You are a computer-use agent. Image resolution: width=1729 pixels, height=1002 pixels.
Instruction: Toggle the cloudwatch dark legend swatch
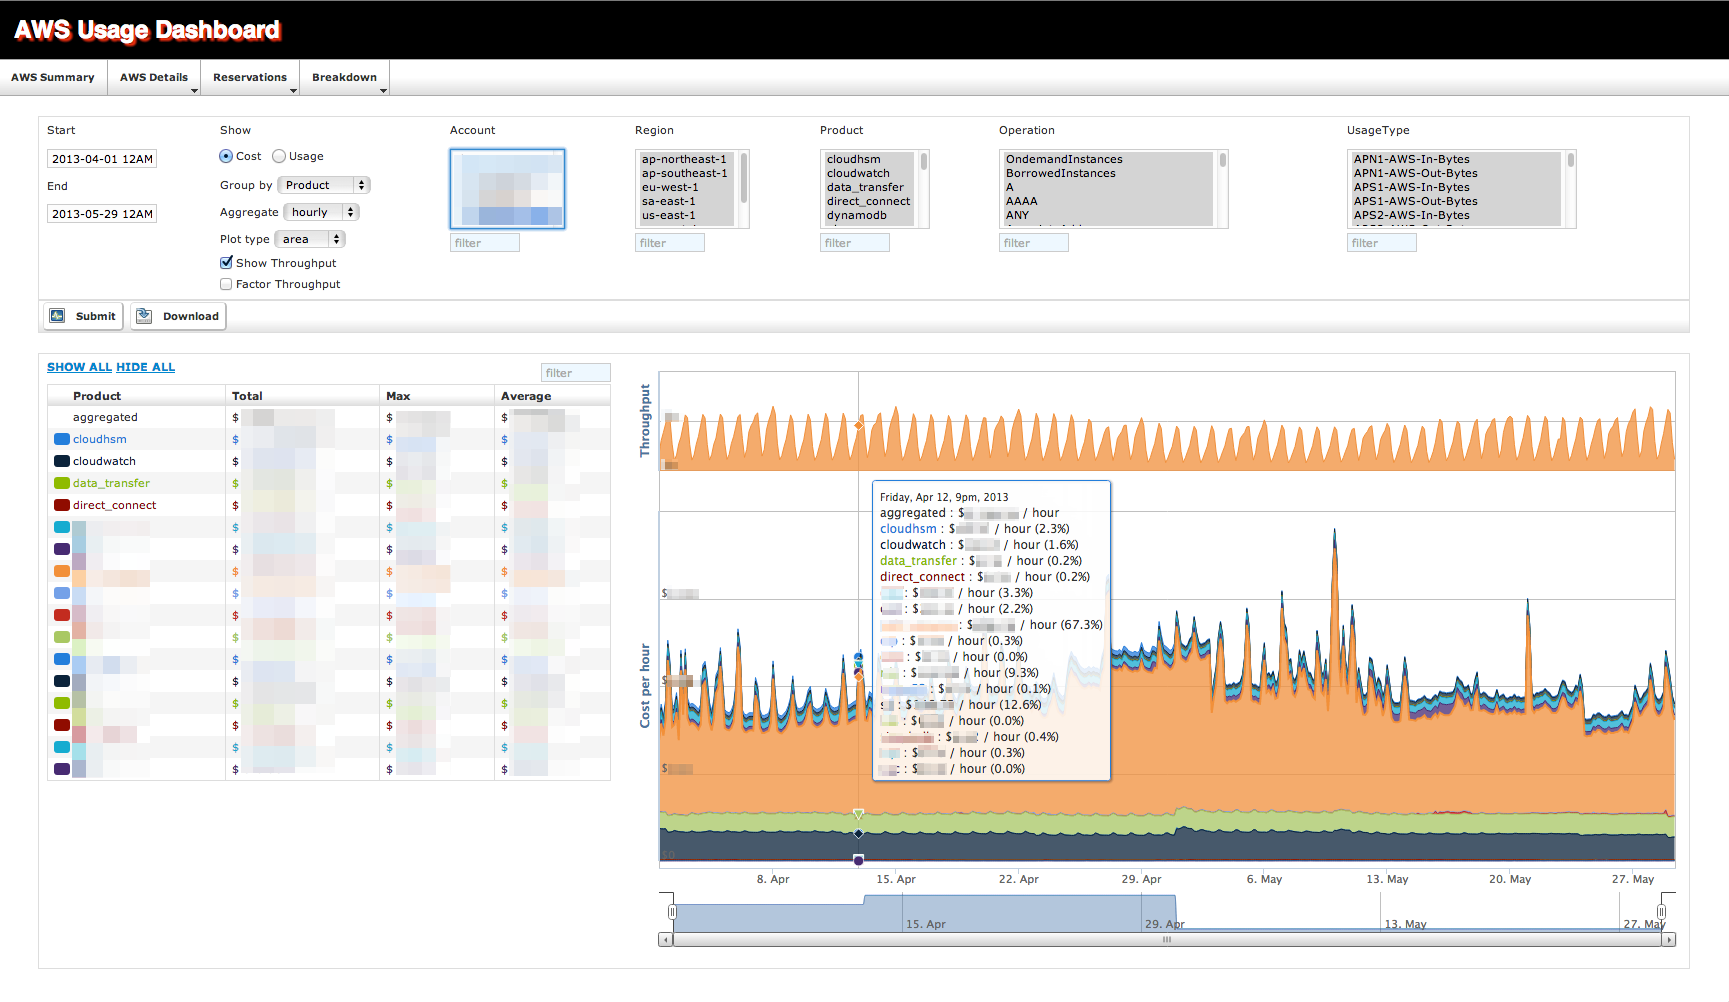(62, 461)
